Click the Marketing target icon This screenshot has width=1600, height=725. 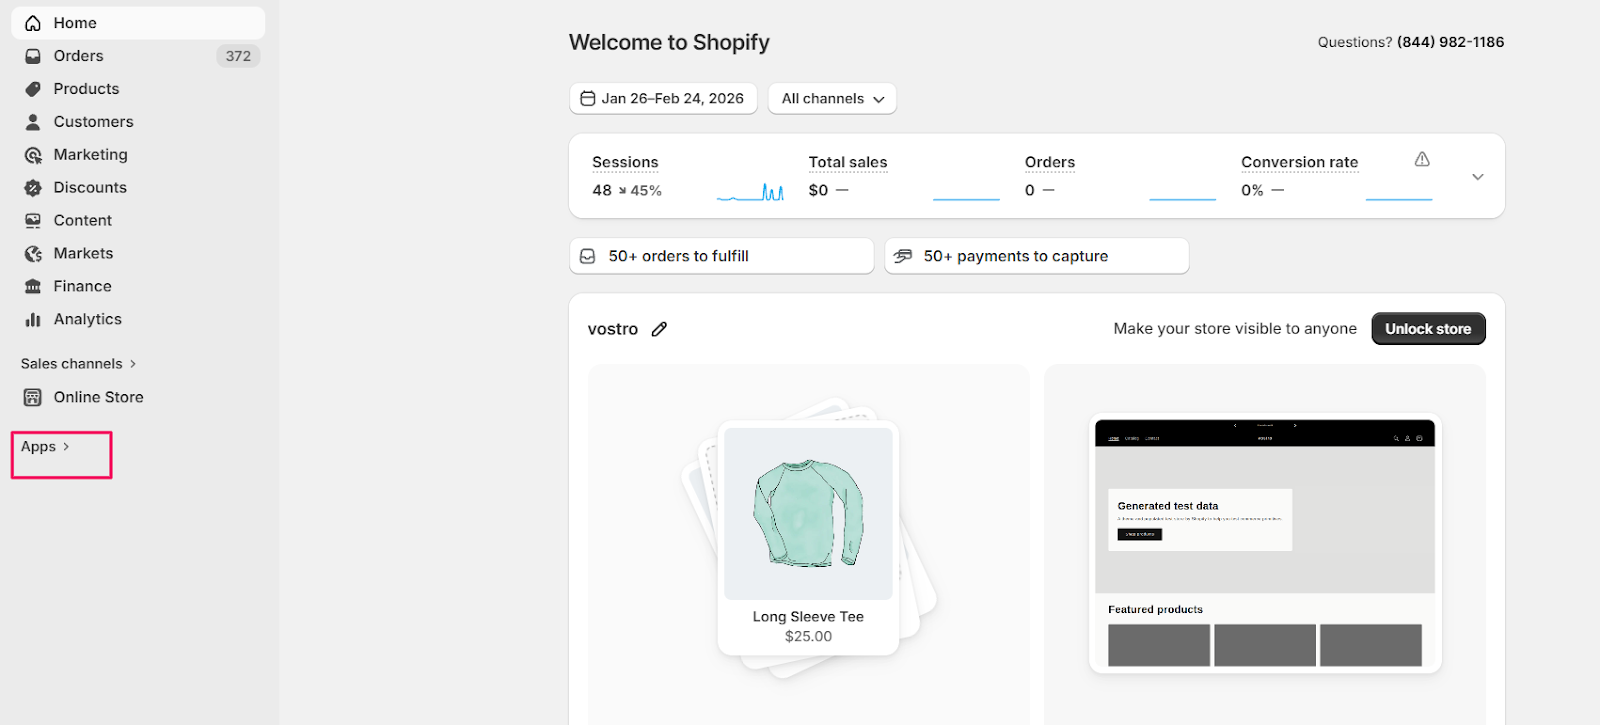pos(33,155)
